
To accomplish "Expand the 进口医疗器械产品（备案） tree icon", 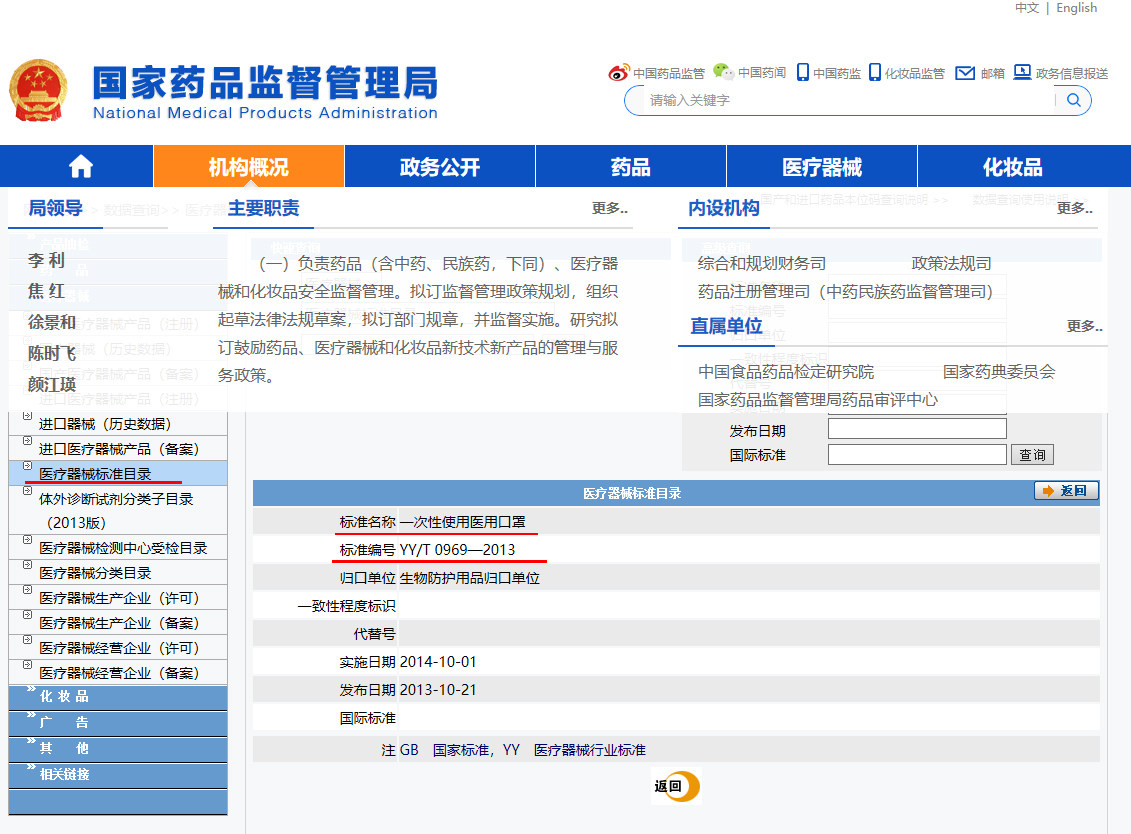I will point(27,441).
